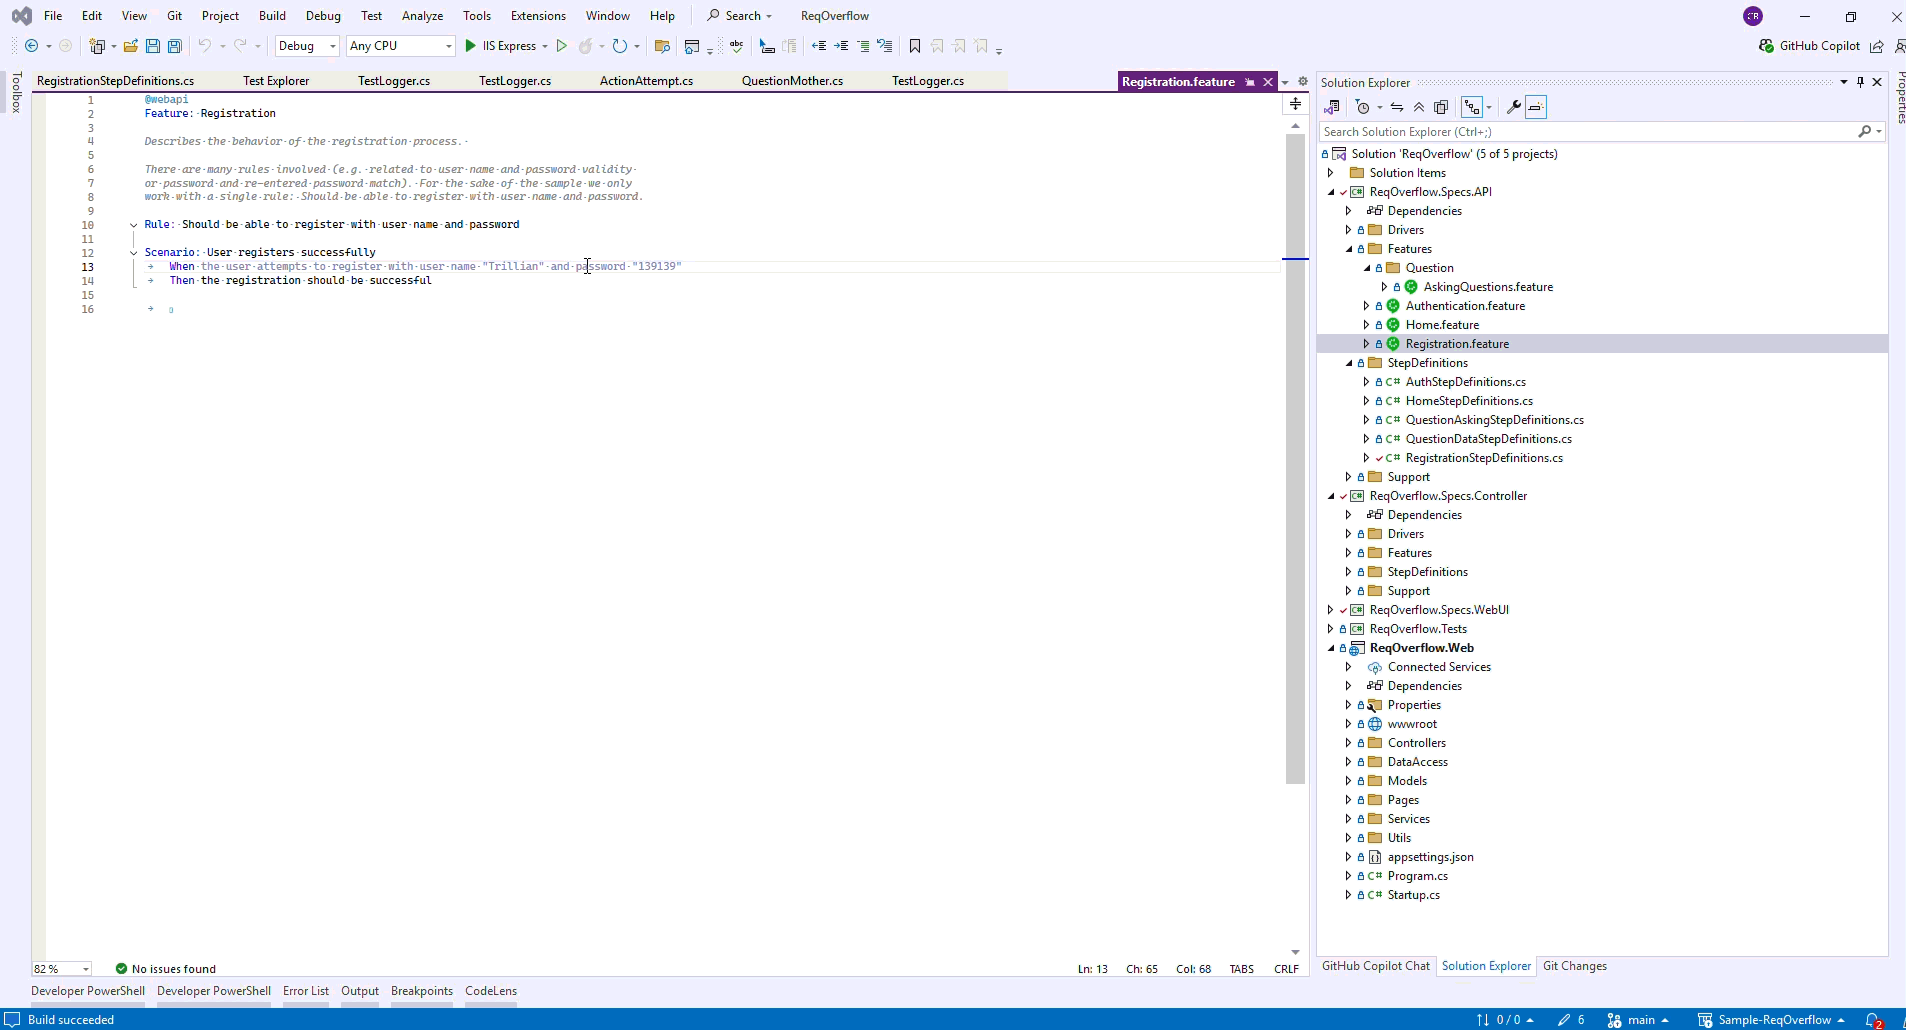Expand the Controllers folder in ReqOverflow.Web
The image size is (1906, 1030).
point(1349,743)
